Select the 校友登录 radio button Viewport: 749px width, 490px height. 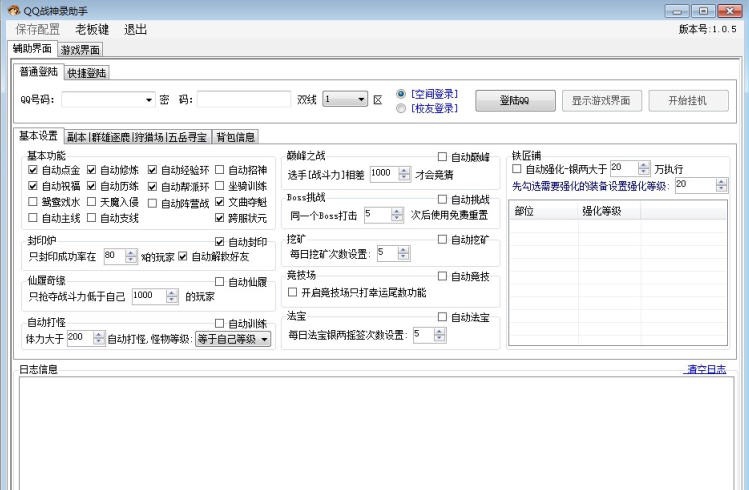tap(401, 108)
